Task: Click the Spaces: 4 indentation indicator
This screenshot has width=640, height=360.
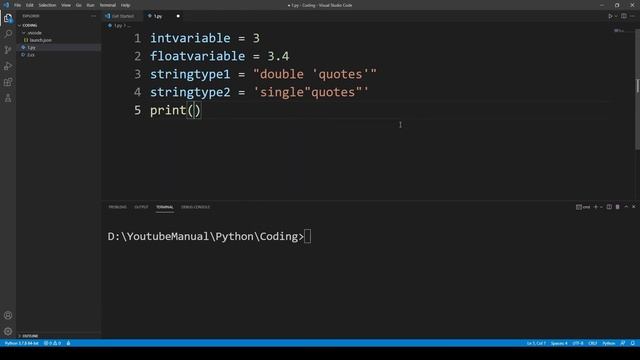Action: [559, 343]
